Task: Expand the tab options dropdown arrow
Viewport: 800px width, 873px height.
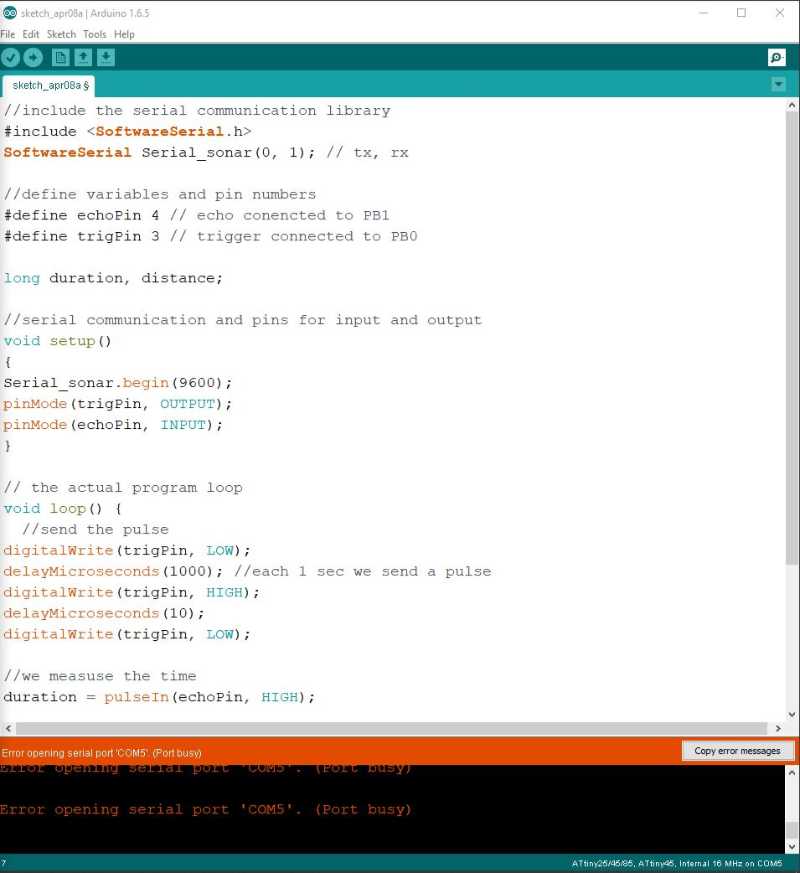Action: coord(778,84)
